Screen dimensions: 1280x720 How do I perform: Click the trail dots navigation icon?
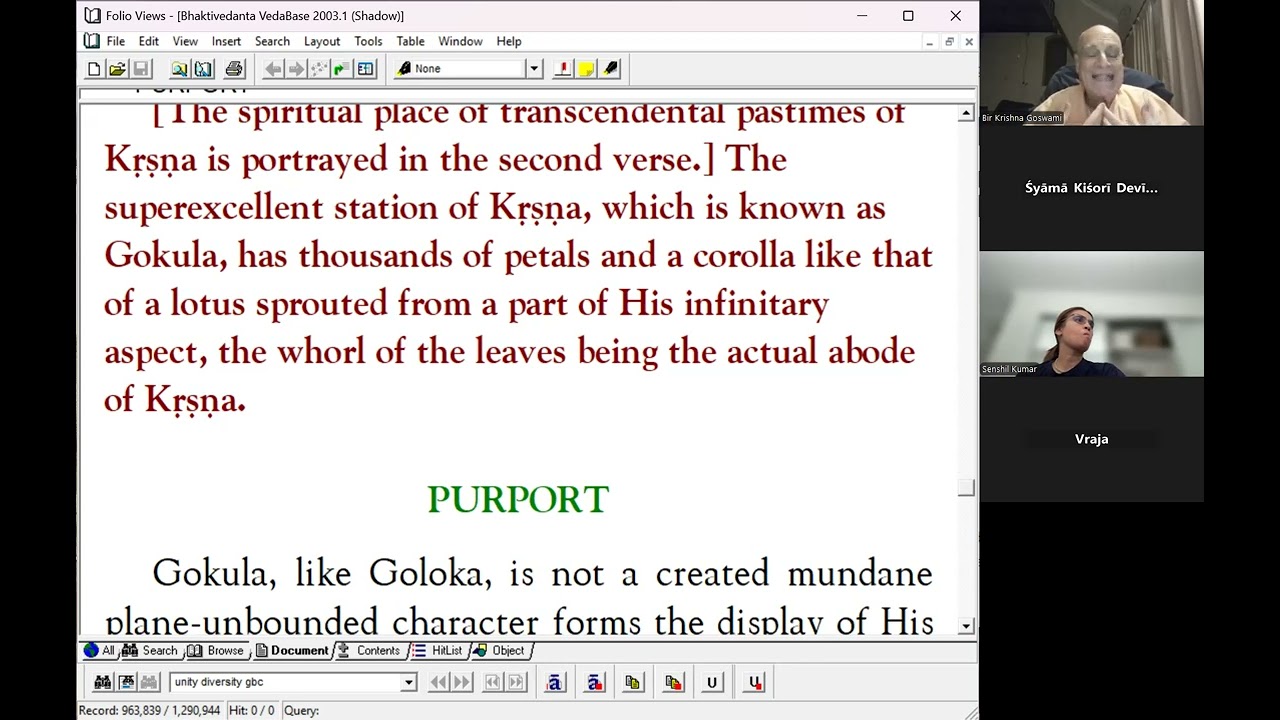(x=319, y=69)
